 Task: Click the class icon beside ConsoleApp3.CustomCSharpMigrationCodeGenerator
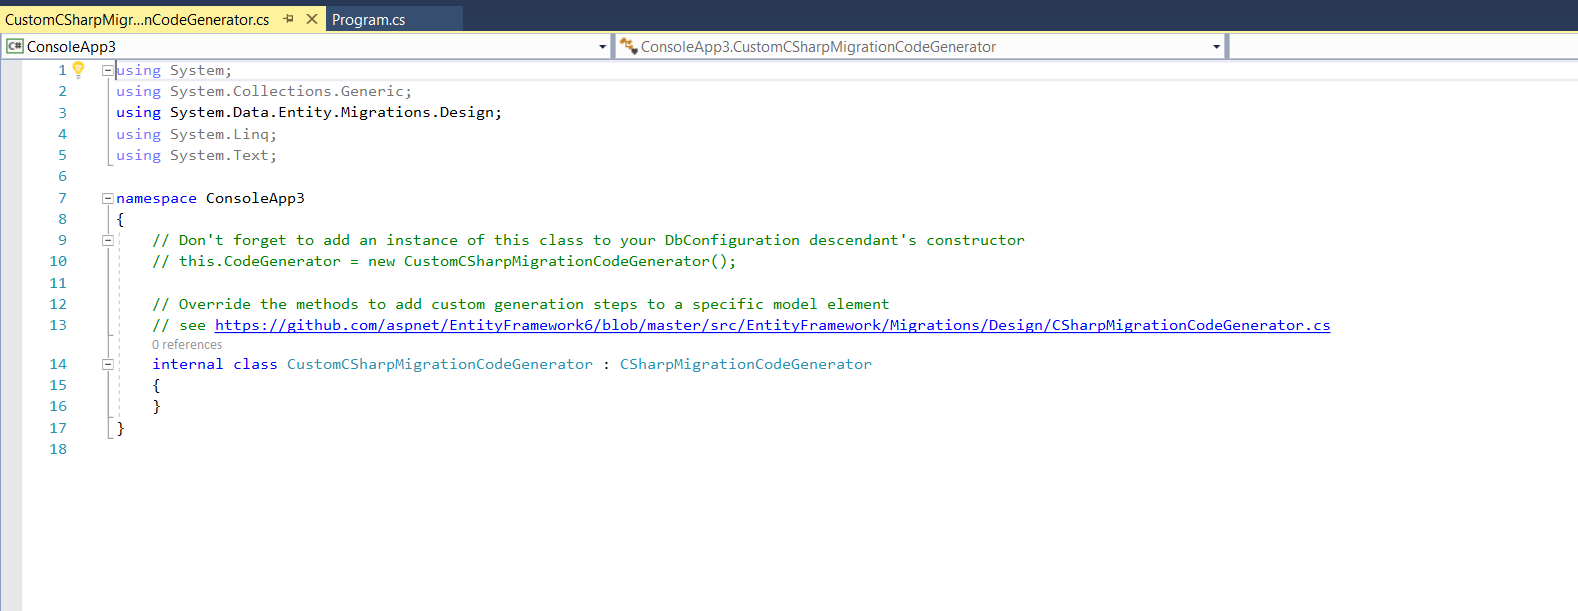(628, 46)
